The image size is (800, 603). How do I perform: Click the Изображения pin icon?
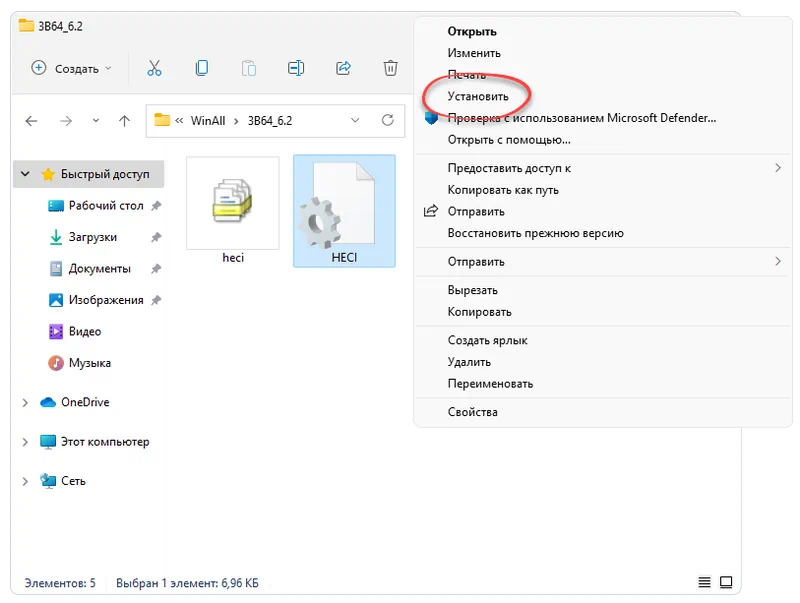(x=156, y=300)
